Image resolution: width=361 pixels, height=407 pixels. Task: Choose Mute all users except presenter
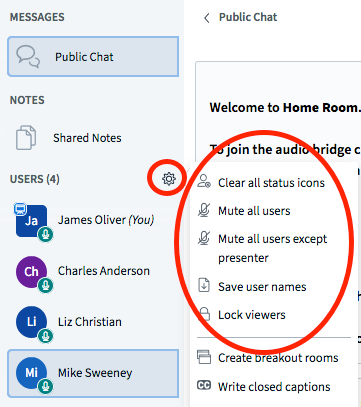coord(274,248)
